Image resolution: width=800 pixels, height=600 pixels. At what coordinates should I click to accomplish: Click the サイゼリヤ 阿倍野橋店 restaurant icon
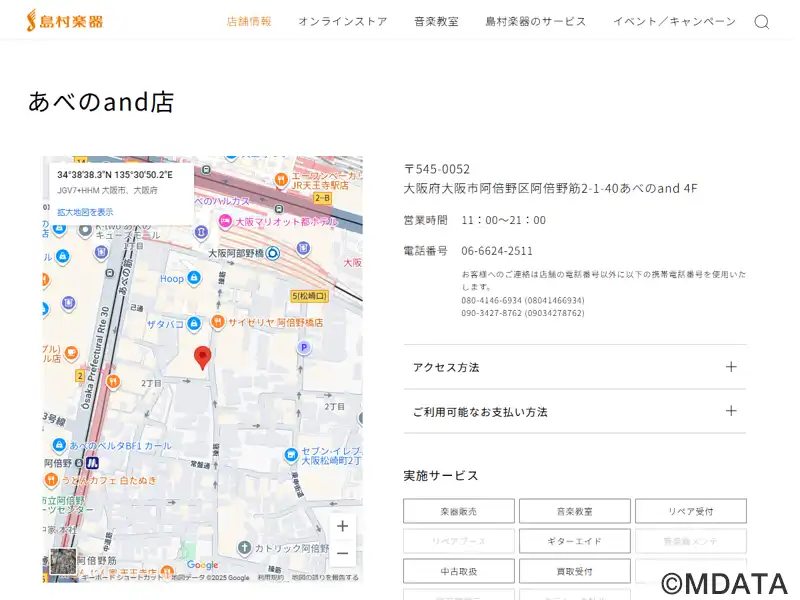[x=217, y=322]
